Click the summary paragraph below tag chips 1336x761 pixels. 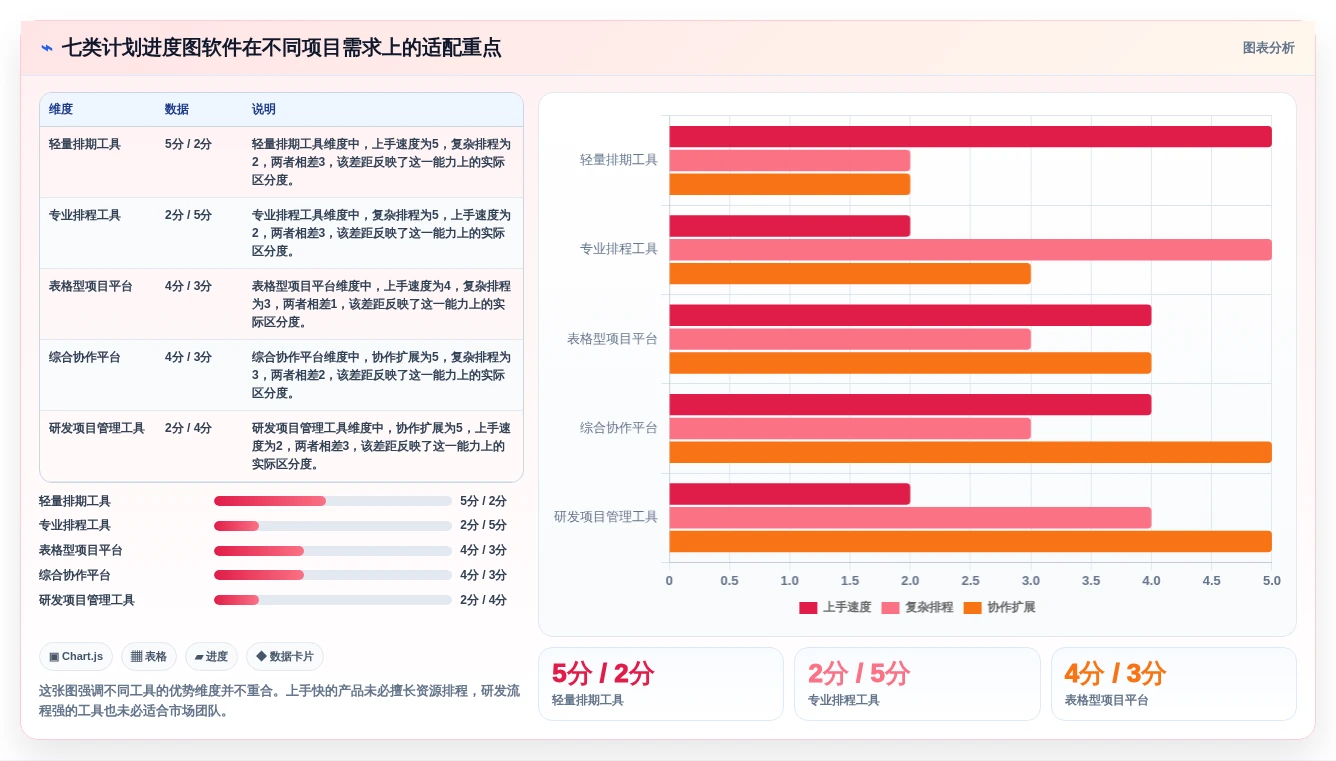280,701
